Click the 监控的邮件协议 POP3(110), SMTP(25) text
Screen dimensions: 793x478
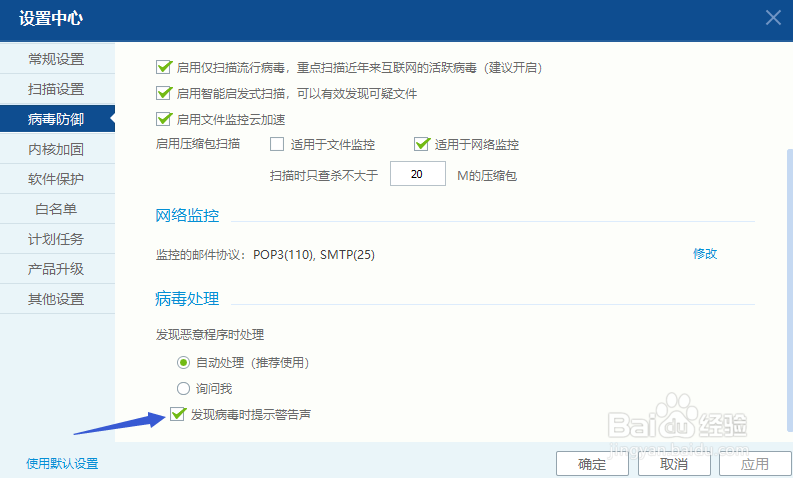(265, 254)
